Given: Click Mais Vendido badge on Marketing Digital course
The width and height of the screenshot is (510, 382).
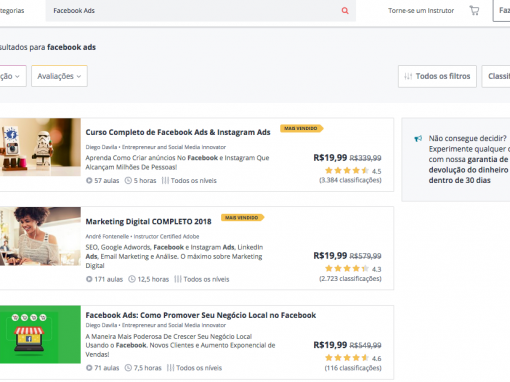Looking at the screenshot, I should tap(242, 218).
